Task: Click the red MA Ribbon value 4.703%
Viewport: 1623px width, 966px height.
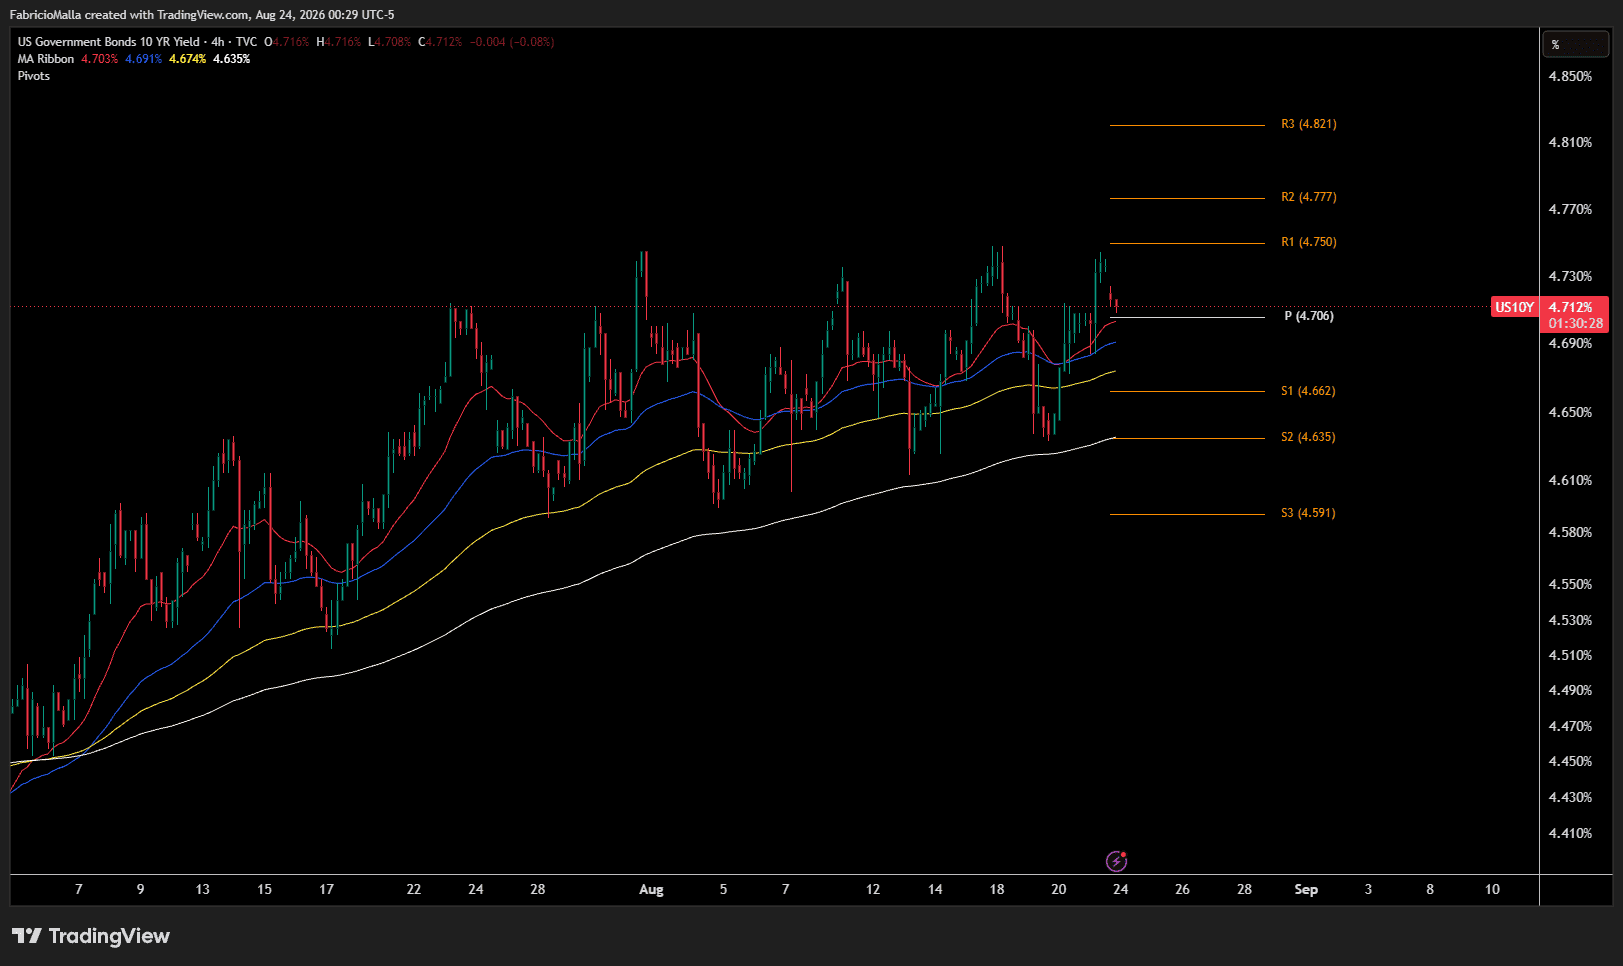Action: [x=100, y=59]
